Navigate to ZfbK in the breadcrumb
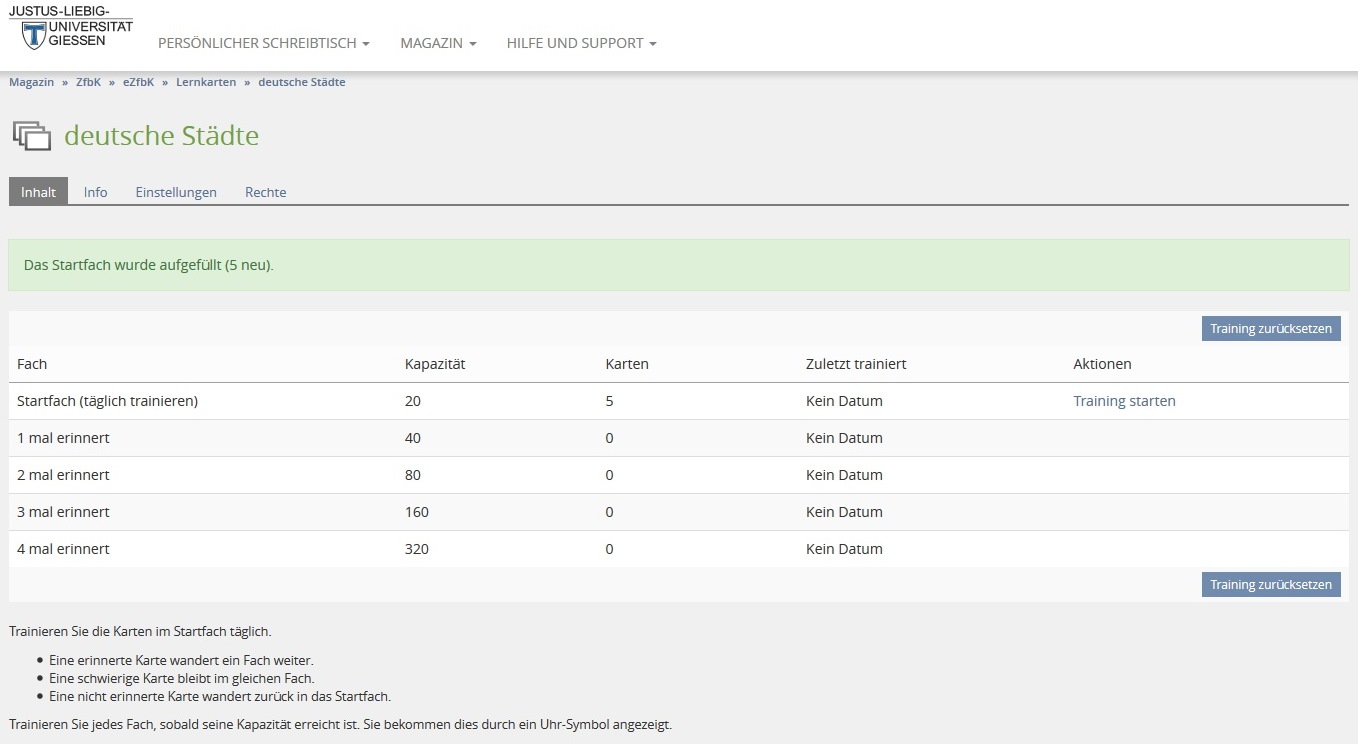The height and width of the screenshot is (744, 1358). coord(88,82)
